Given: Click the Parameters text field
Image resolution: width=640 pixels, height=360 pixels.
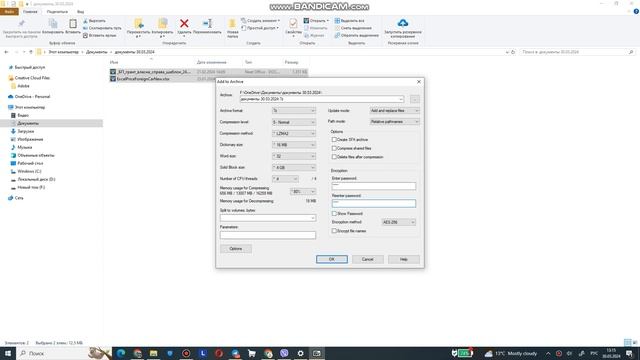Looking at the screenshot, I should 268,235.
